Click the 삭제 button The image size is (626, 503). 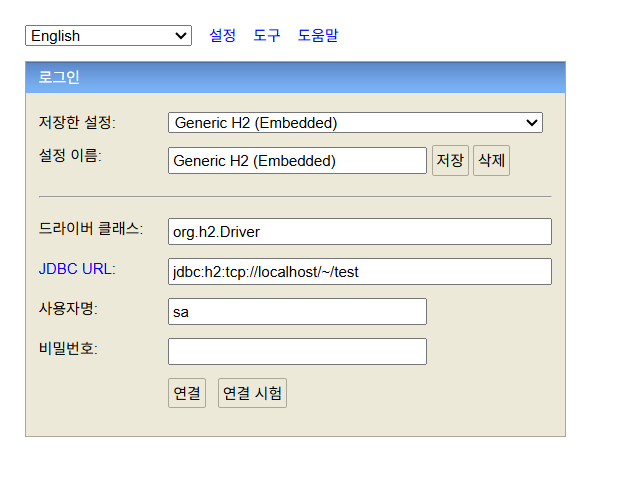[x=491, y=160]
